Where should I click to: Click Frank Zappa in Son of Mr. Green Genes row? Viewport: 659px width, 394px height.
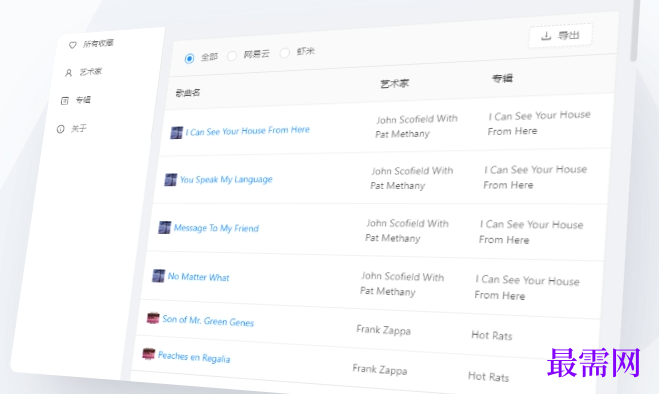(383, 330)
